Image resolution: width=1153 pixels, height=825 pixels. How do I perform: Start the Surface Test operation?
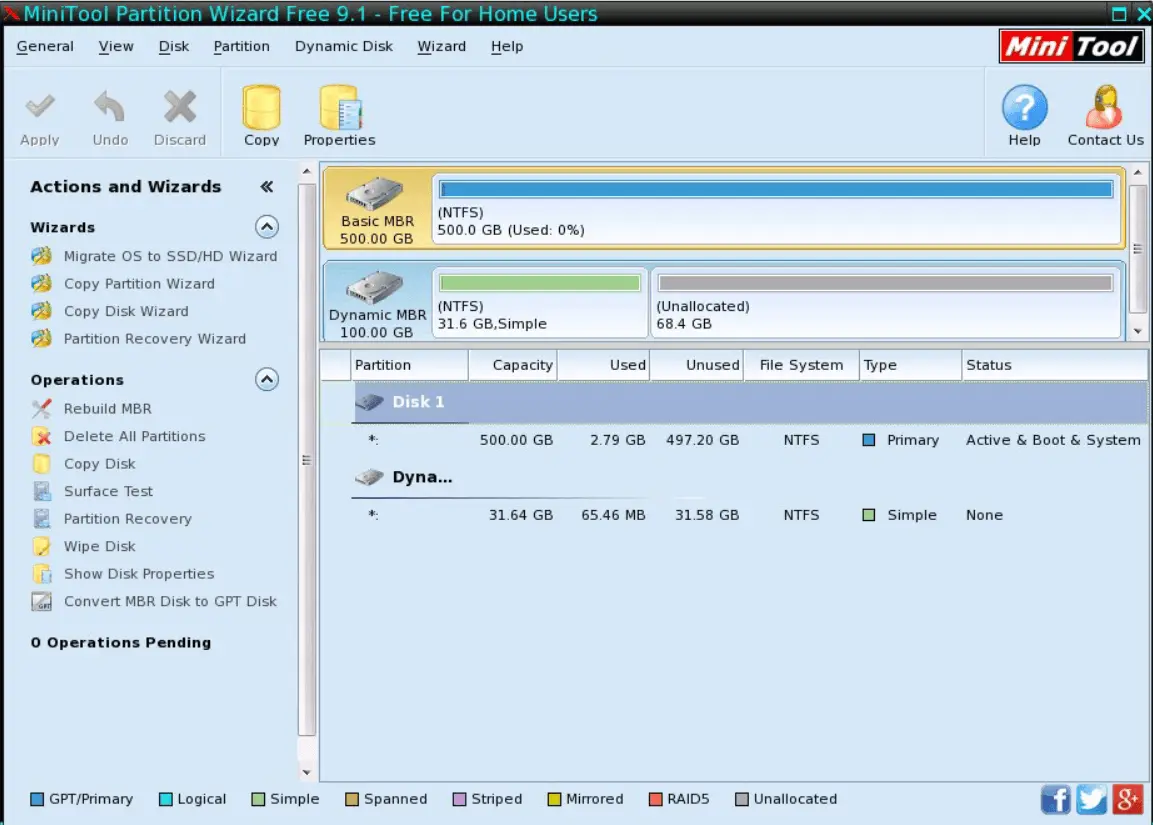[x=108, y=492]
